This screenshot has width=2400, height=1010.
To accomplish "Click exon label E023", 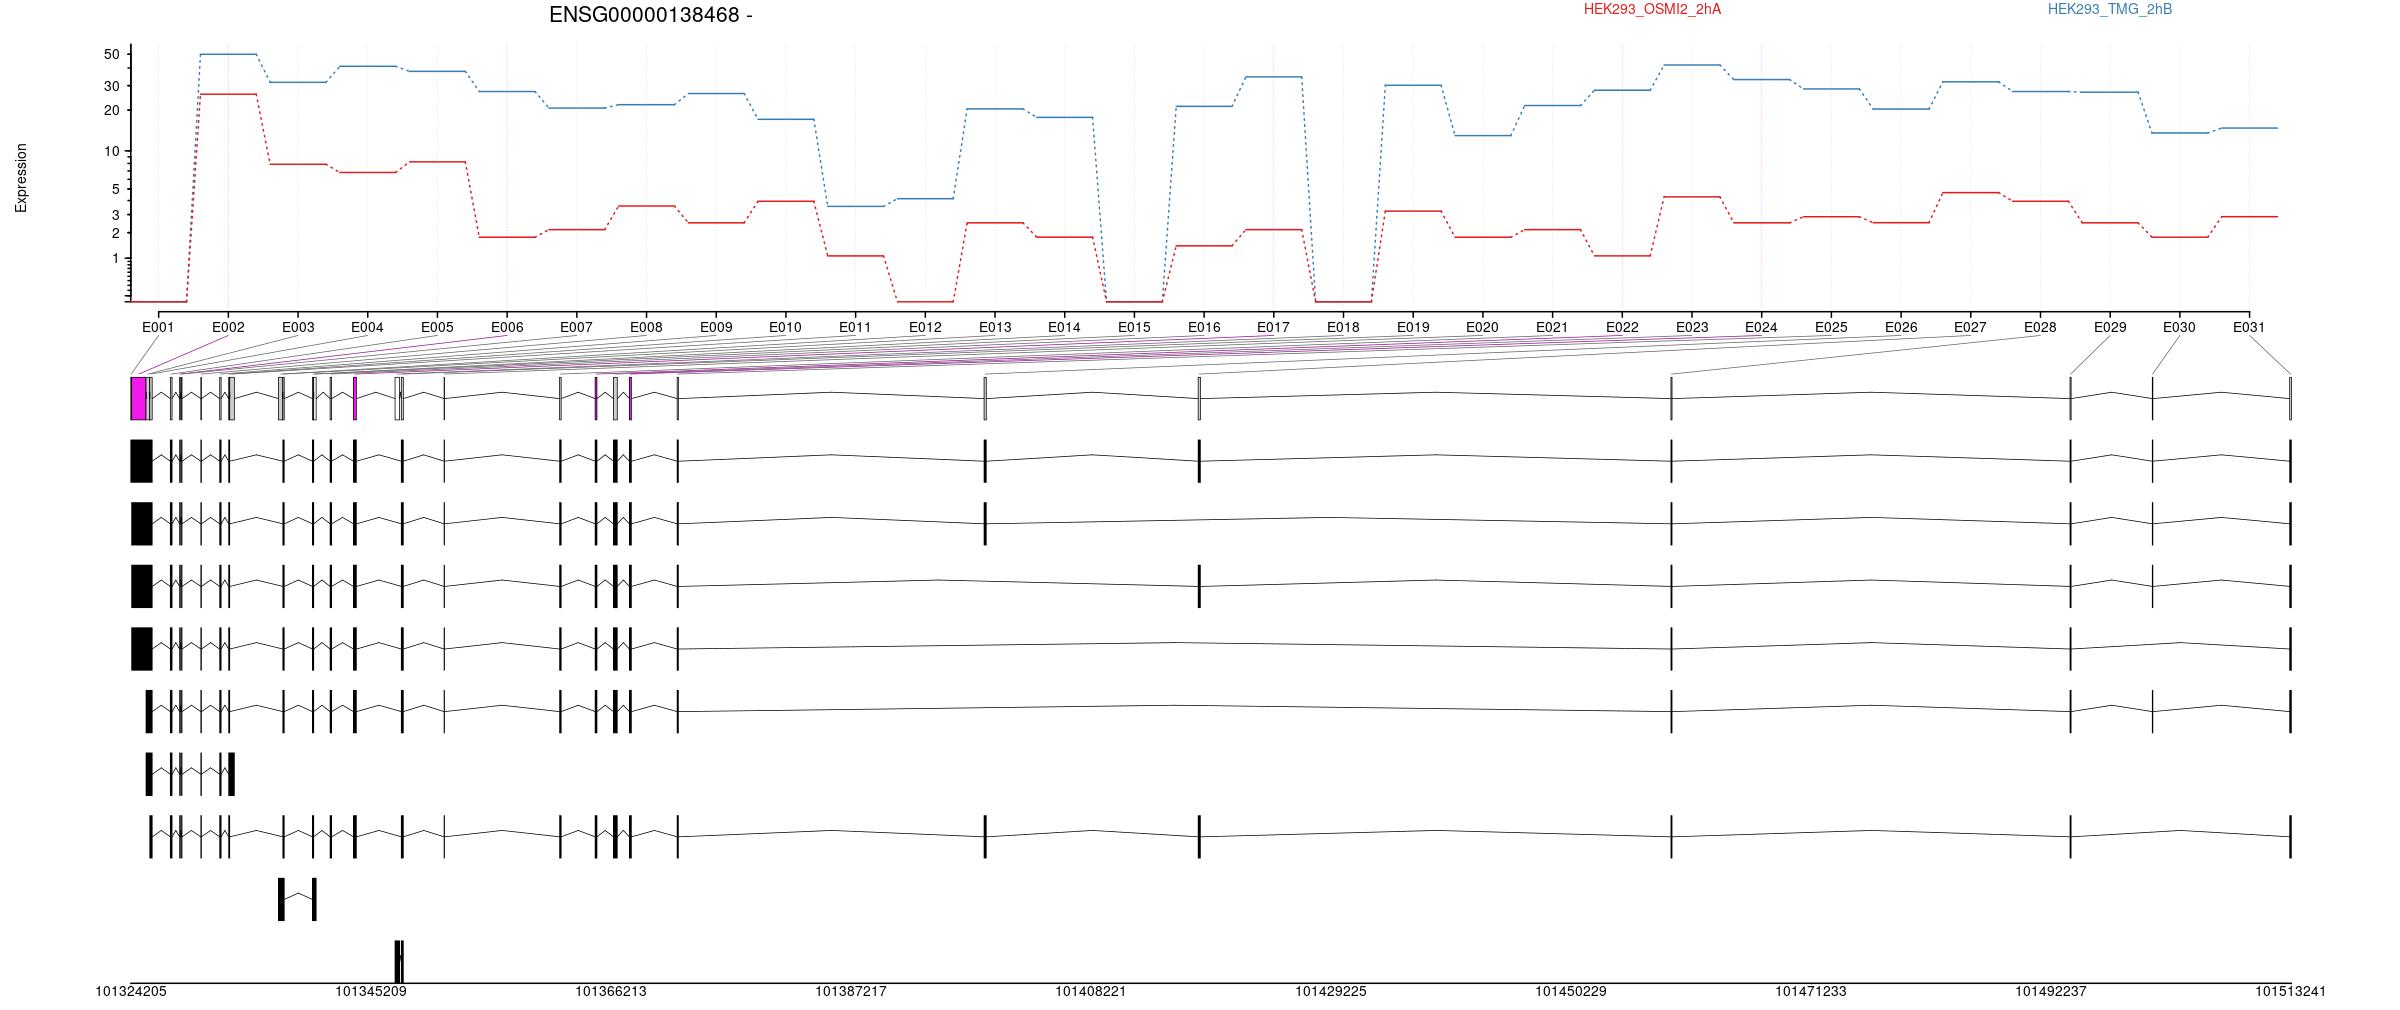I will [x=1692, y=327].
